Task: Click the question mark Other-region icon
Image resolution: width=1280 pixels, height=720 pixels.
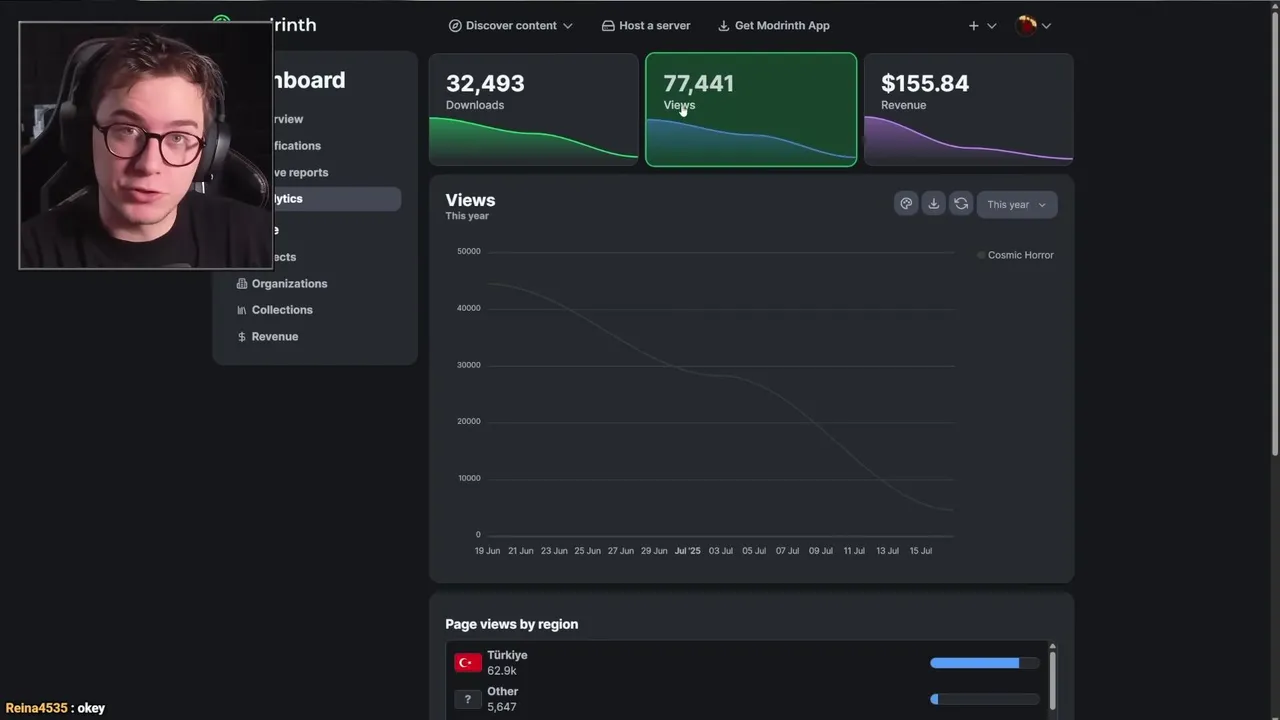Action: (468, 699)
